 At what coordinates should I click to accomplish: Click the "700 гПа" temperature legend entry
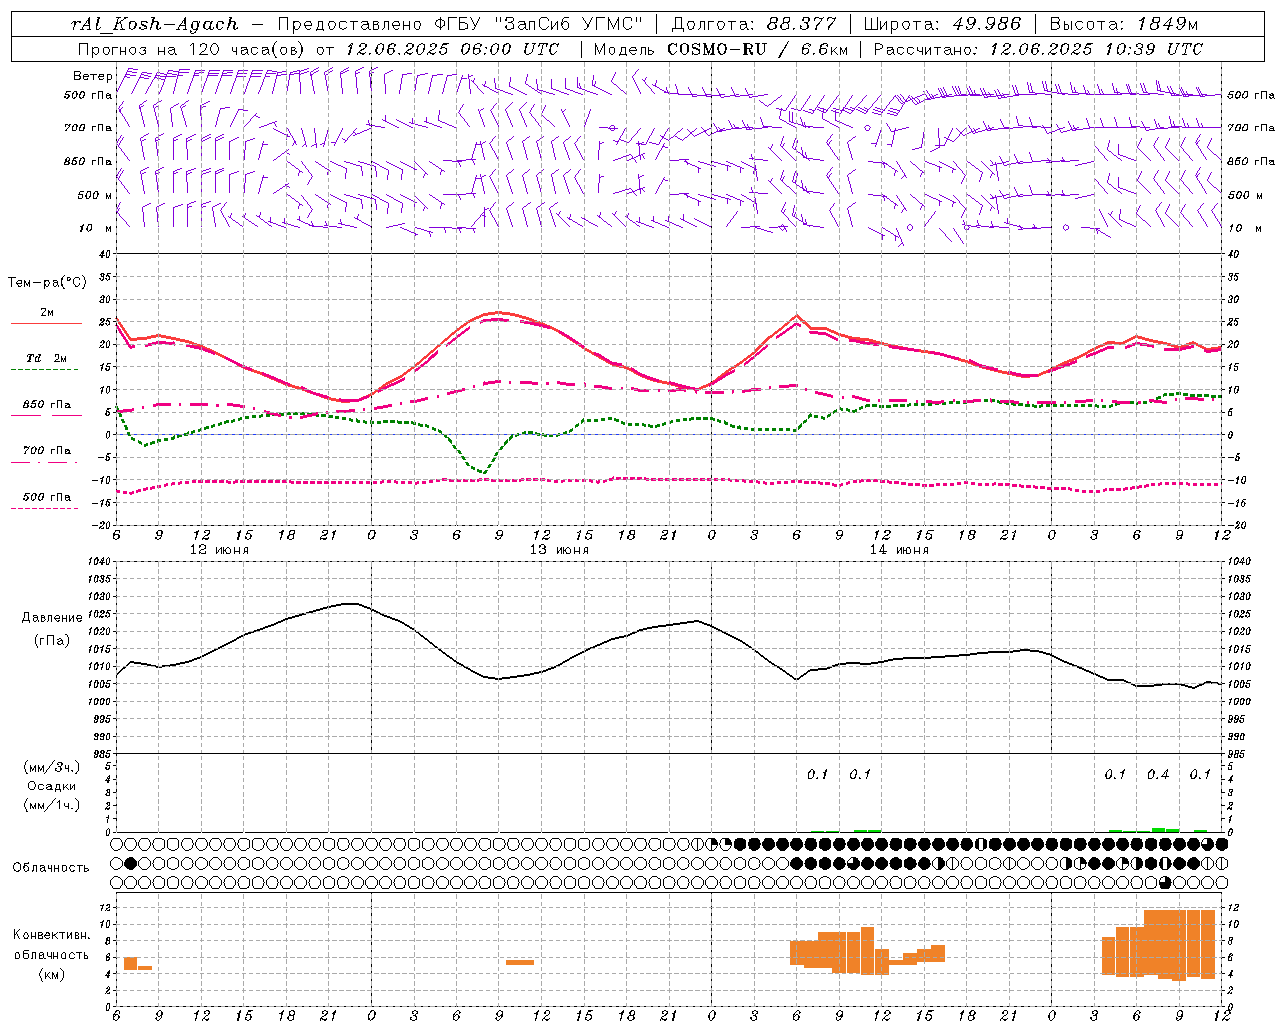47,450
